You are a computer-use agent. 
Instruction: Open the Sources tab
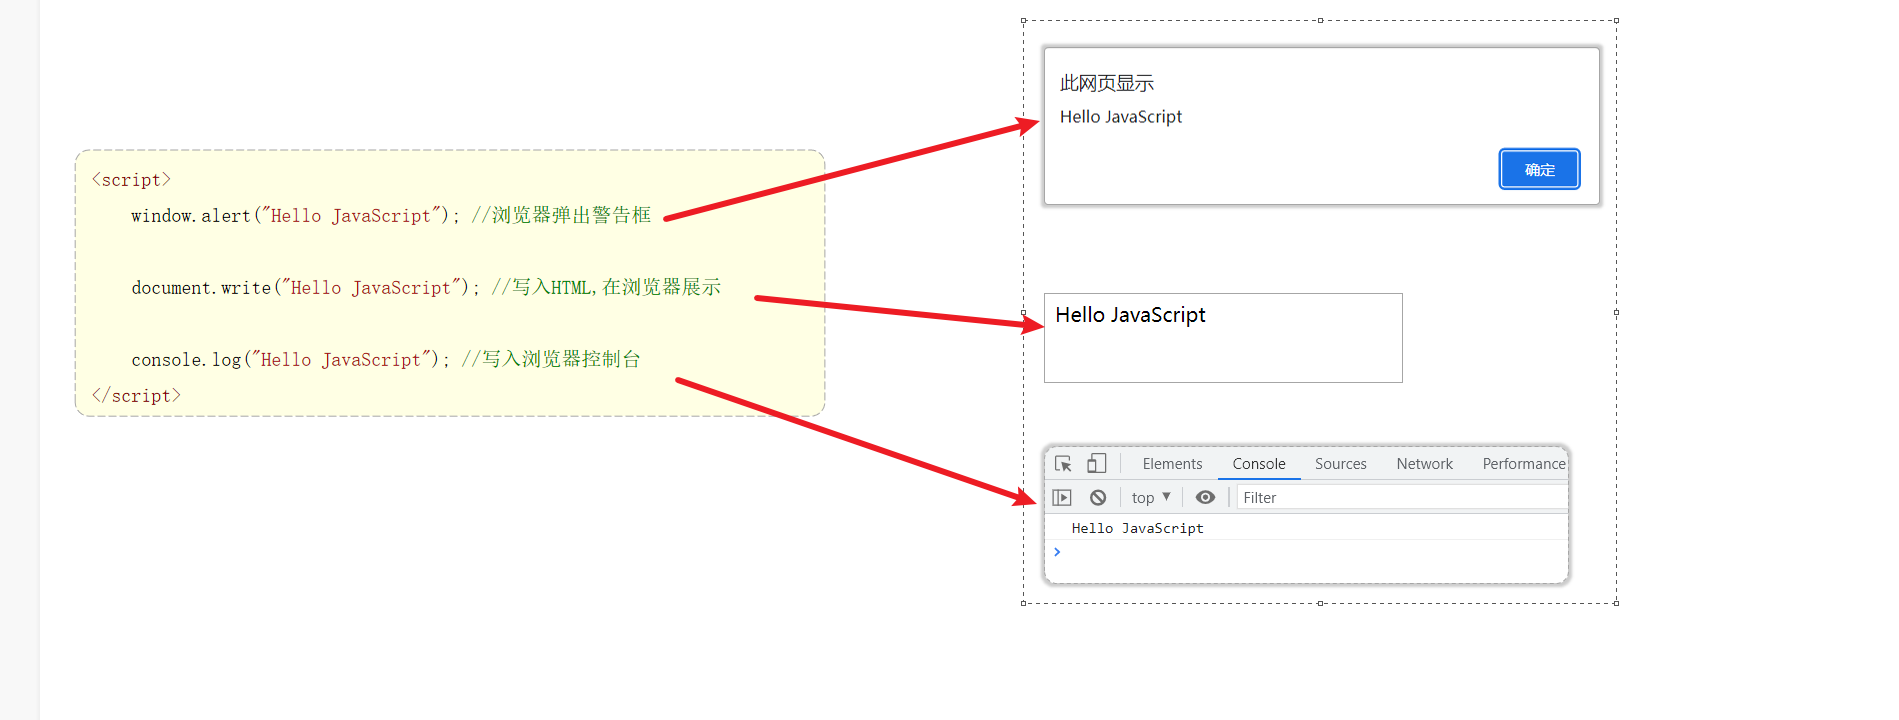[x=1340, y=464]
